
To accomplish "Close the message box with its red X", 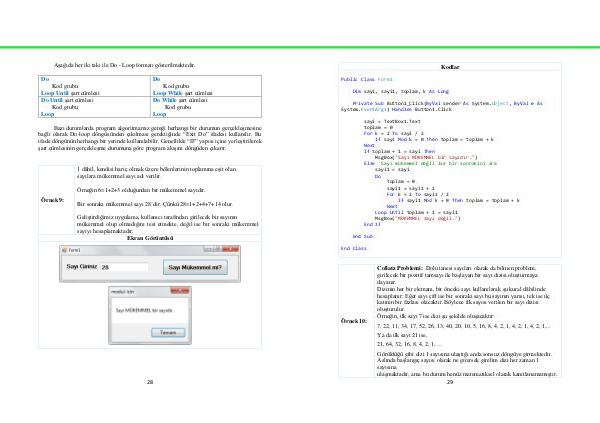I will click(x=180, y=291).
